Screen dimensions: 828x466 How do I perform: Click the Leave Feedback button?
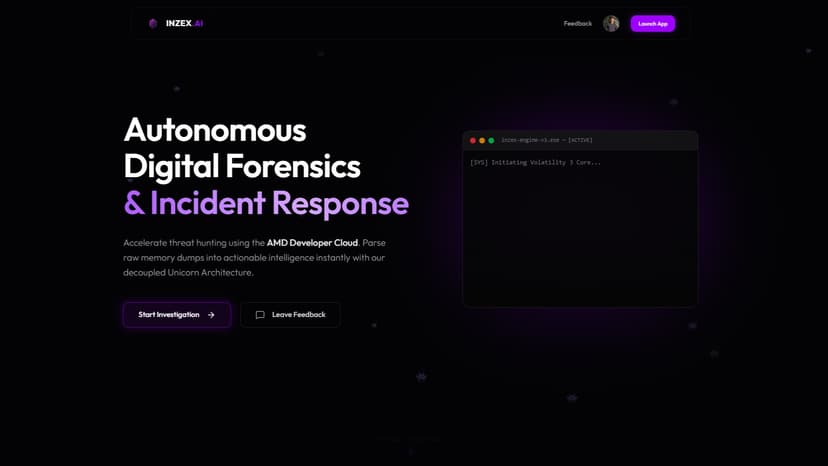[x=290, y=314]
